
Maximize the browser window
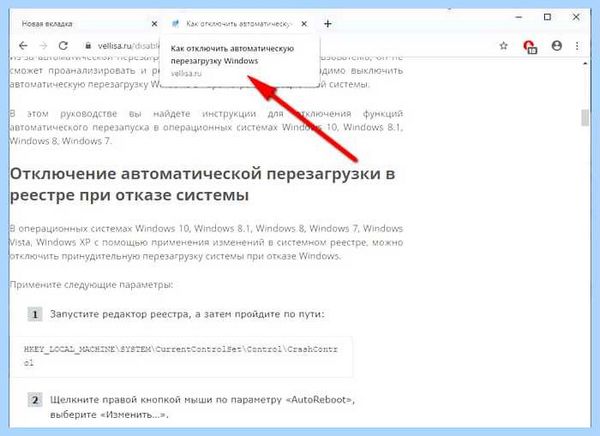tap(547, 17)
